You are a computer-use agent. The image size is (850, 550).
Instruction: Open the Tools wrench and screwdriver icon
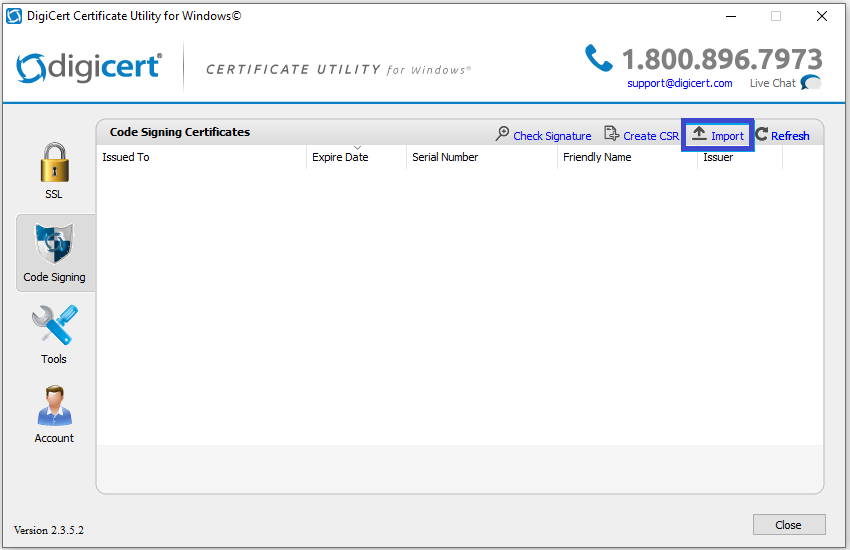point(54,325)
